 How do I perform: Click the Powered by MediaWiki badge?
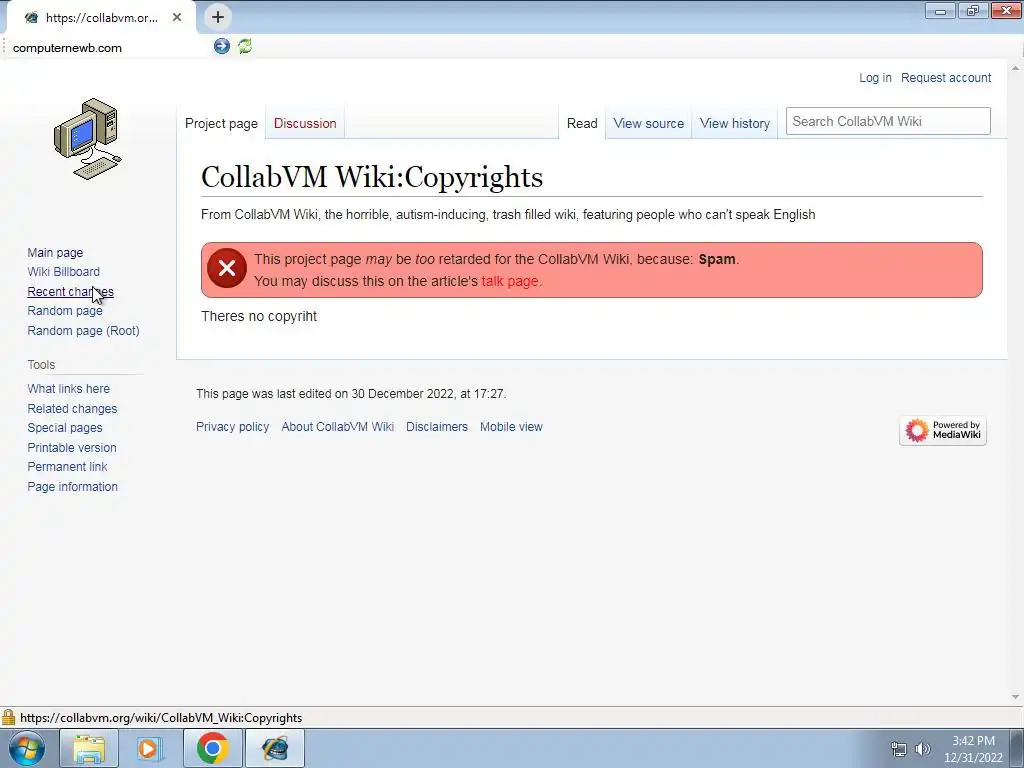pyautogui.click(x=942, y=430)
